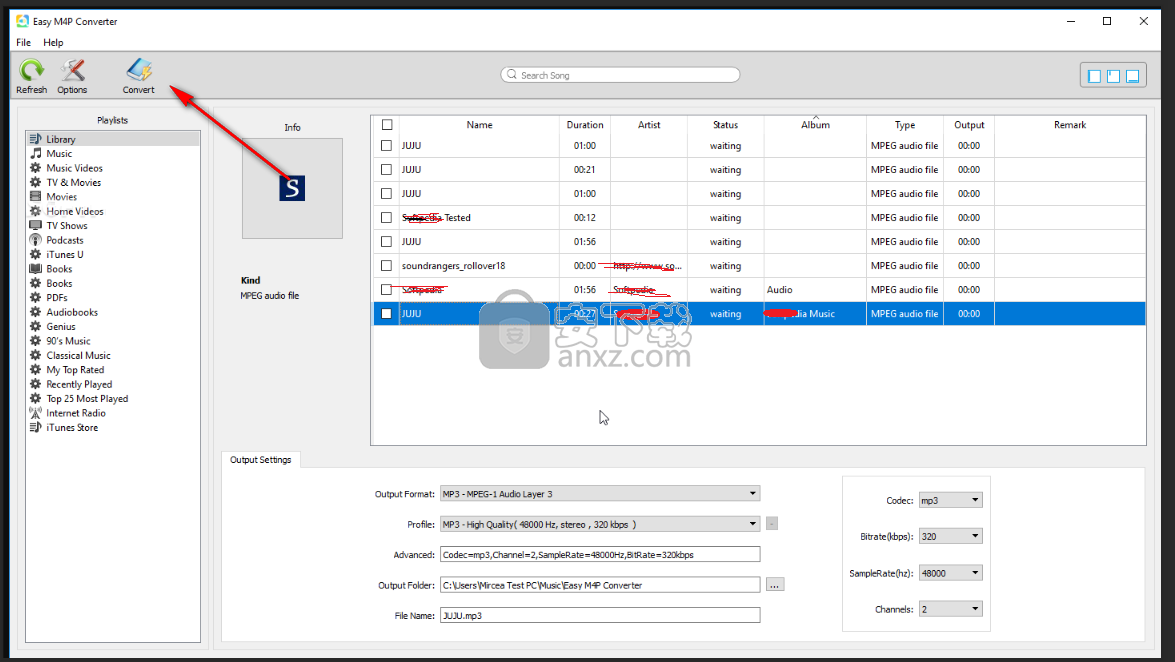Click the Music note playlist icon
The width and height of the screenshot is (1175, 662).
click(35, 153)
